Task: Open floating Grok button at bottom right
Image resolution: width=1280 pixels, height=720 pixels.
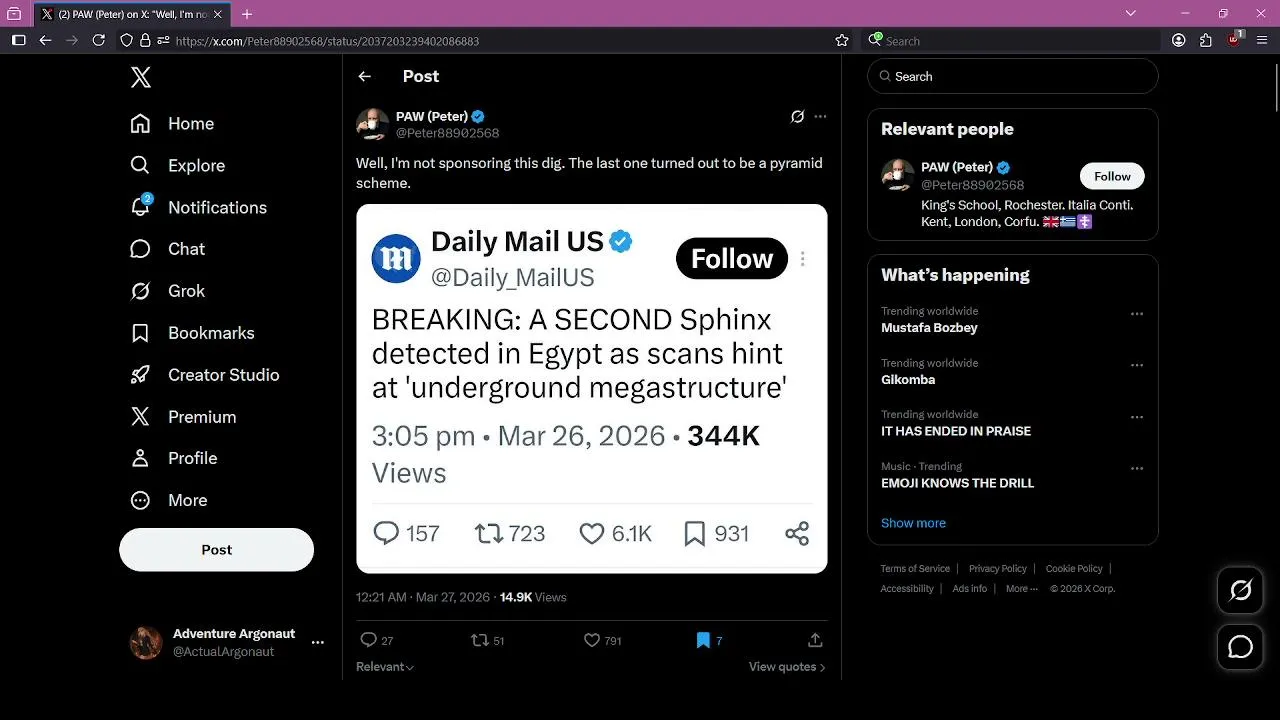Action: click(x=1240, y=591)
